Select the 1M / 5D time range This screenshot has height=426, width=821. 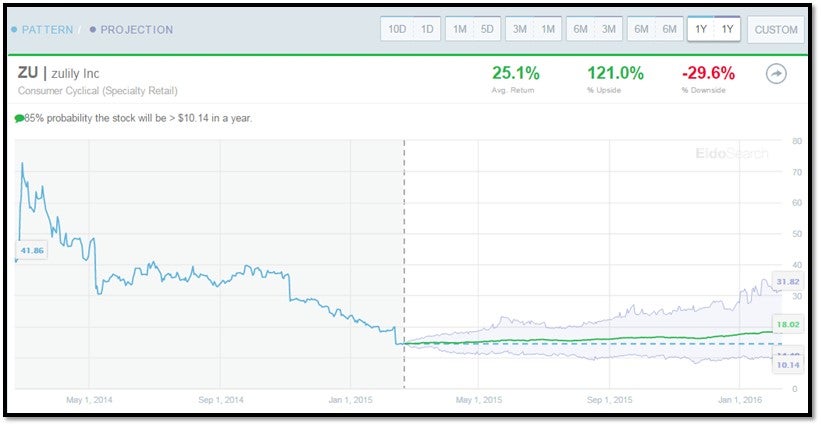pyautogui.click(x=473, y=29)
